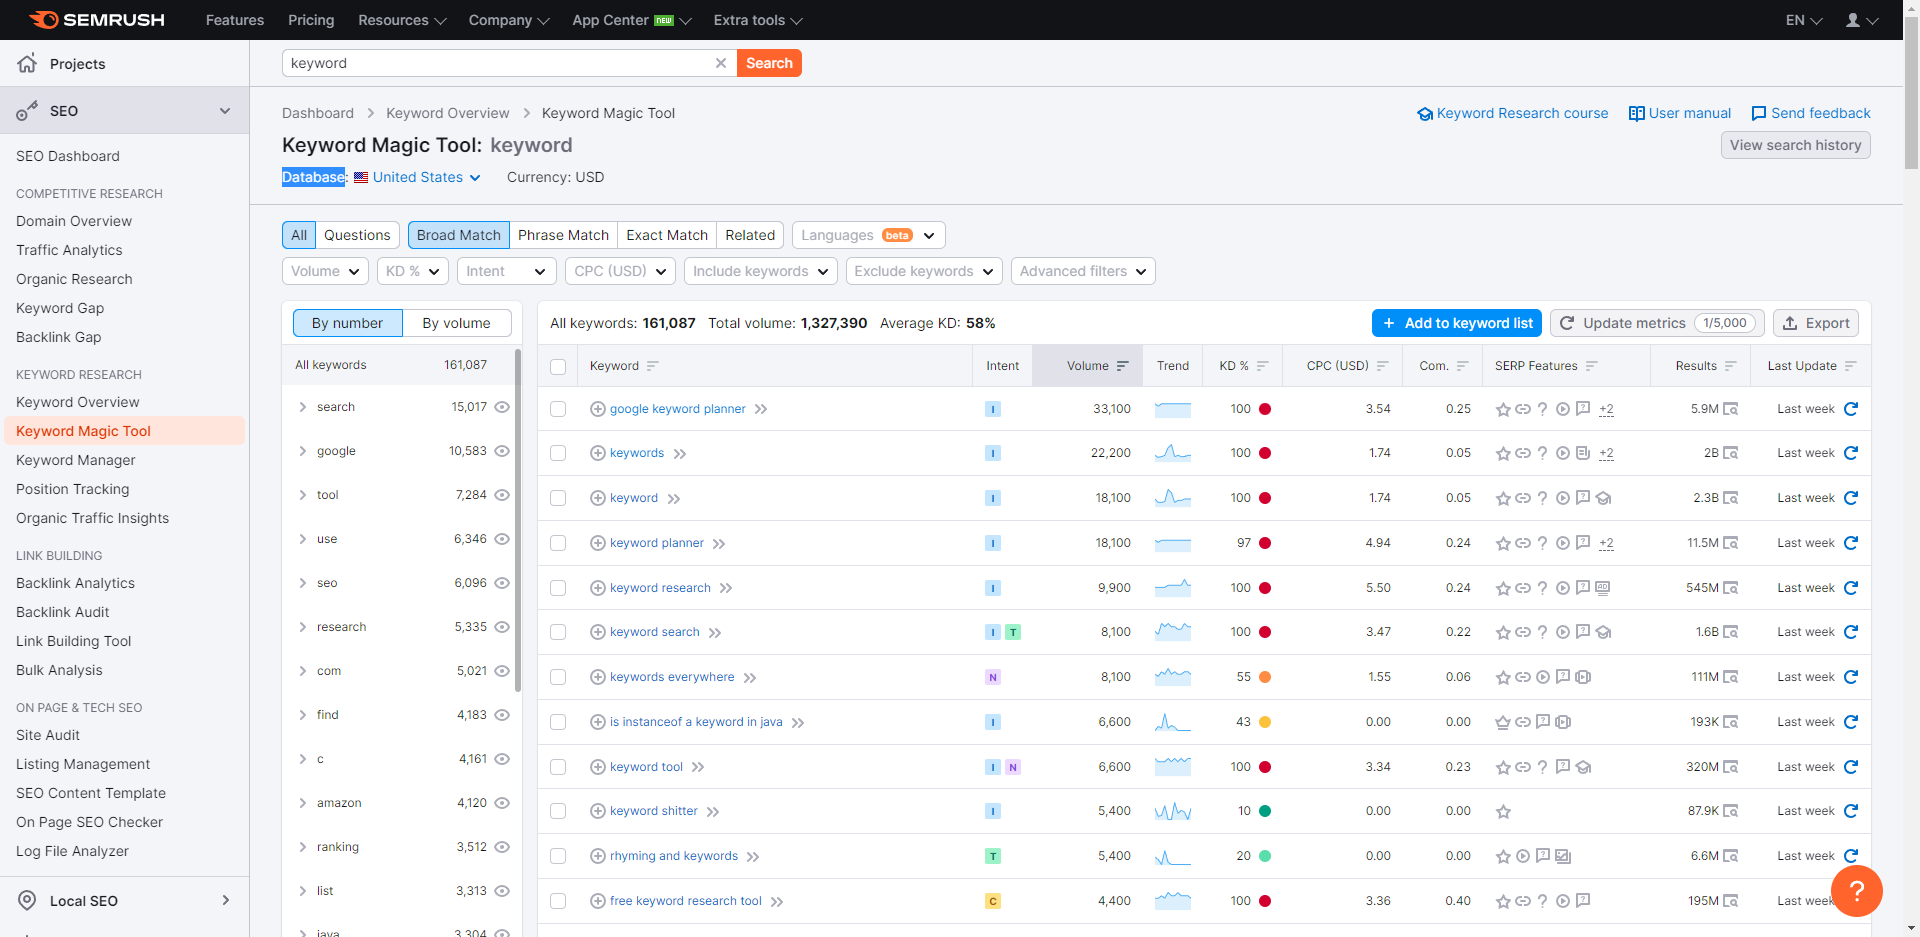Toggle eye icon for search group
This screenshot has height=937, width=1920.
[502, 407]
